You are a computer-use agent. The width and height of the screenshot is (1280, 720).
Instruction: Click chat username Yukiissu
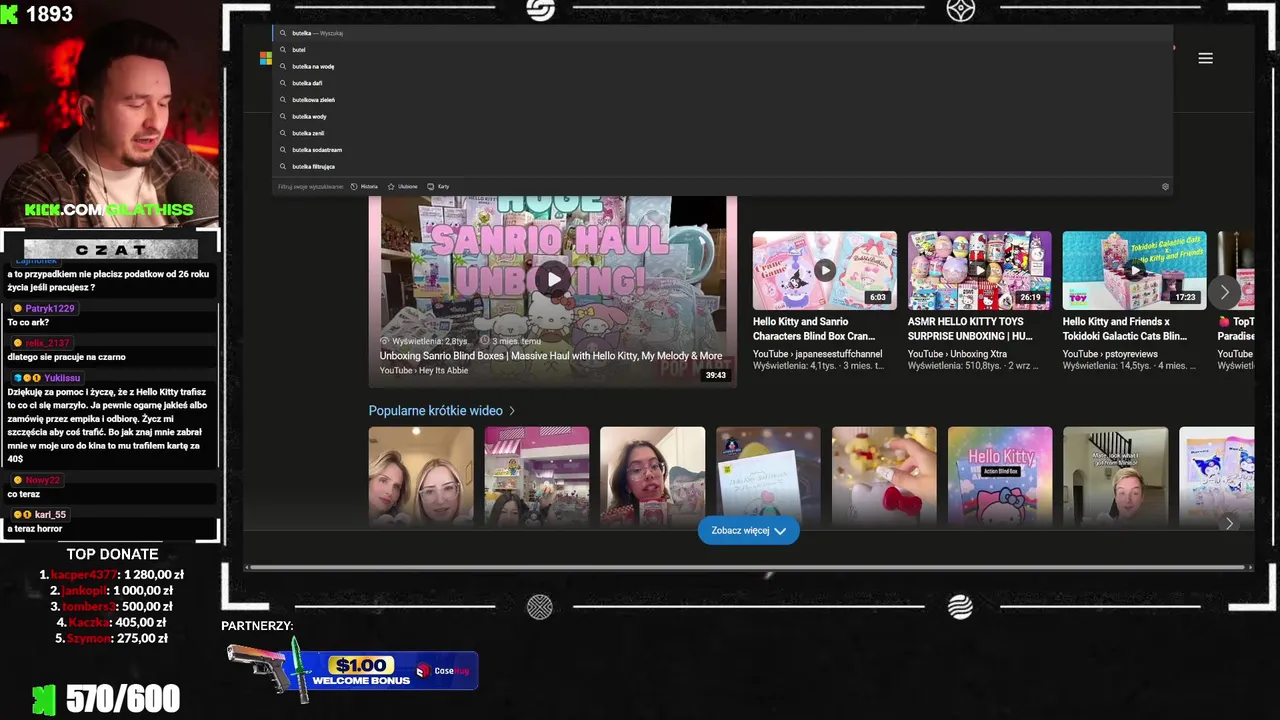pyautogui.click(x=62, y=378)
